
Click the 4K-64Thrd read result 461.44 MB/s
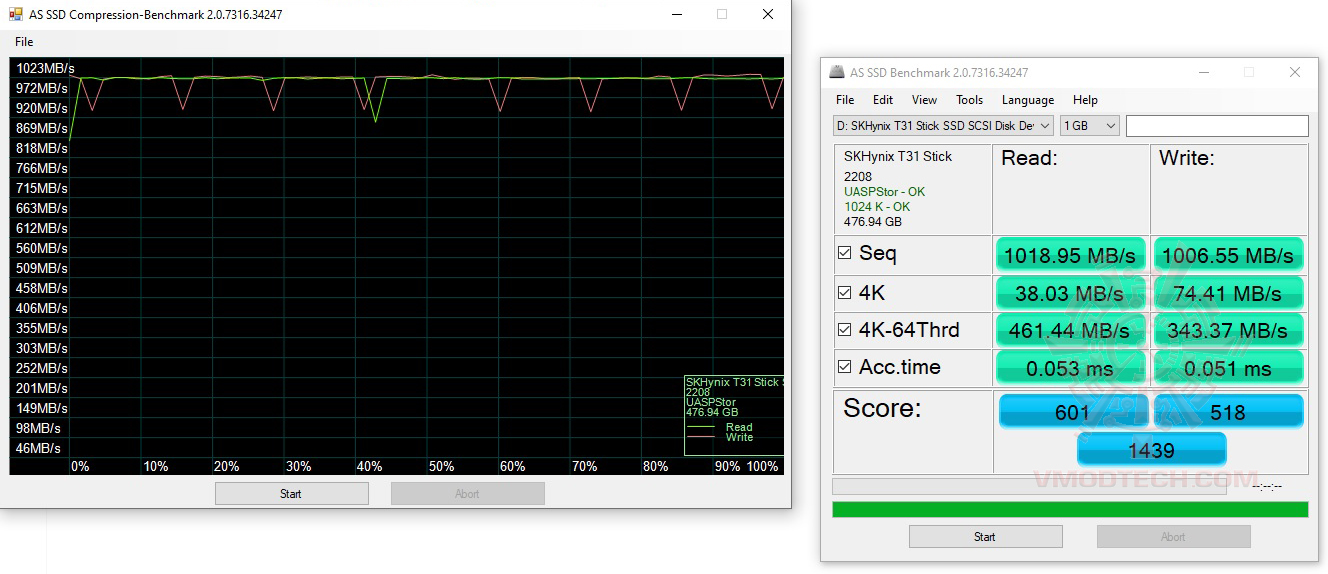point(1070,330)
